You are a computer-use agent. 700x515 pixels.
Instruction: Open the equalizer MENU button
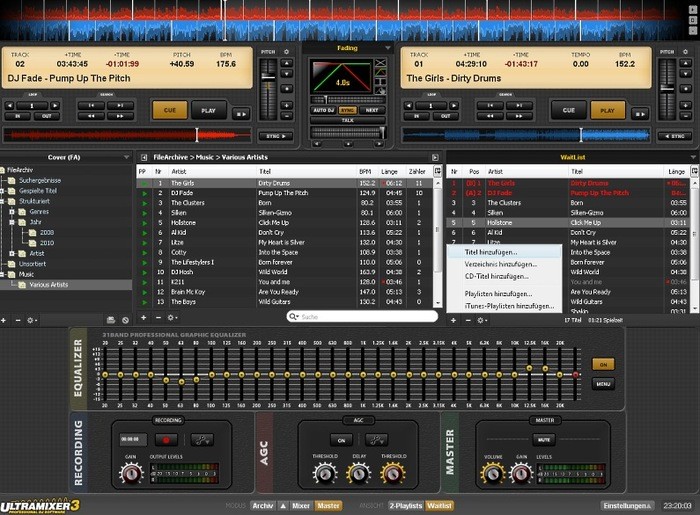pyautogui.click(x=603, y=384)
